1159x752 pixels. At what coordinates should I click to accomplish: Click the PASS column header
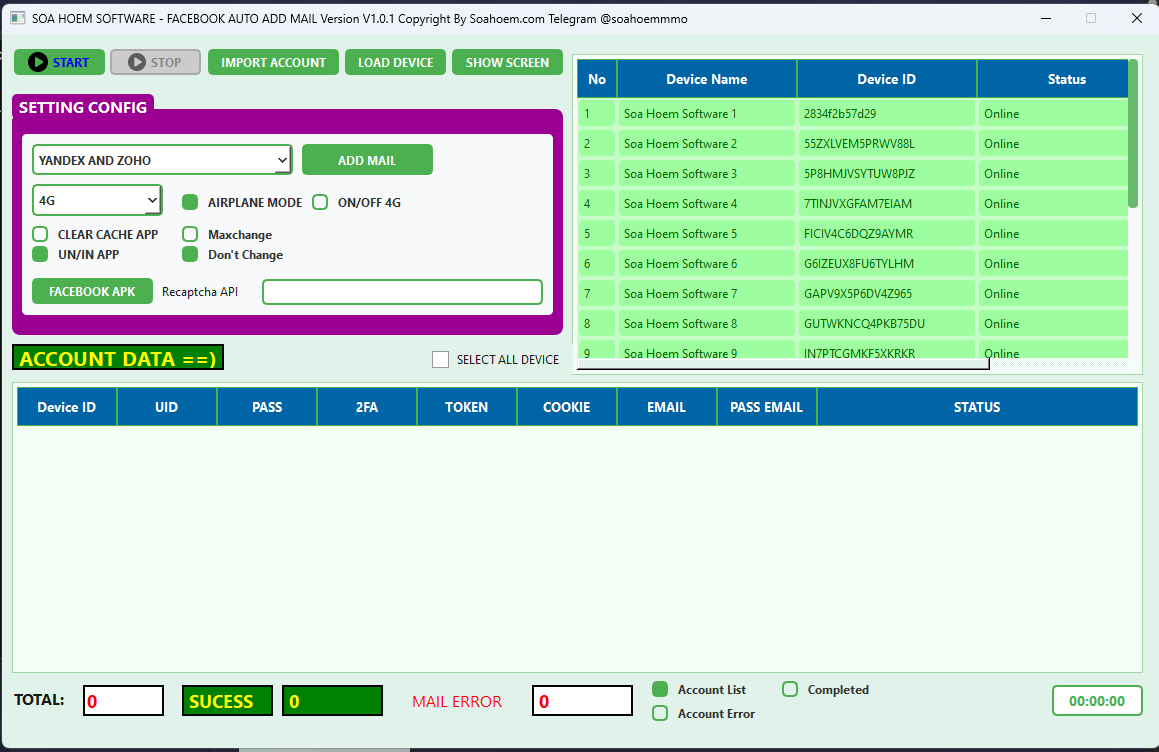click(267, 407)
